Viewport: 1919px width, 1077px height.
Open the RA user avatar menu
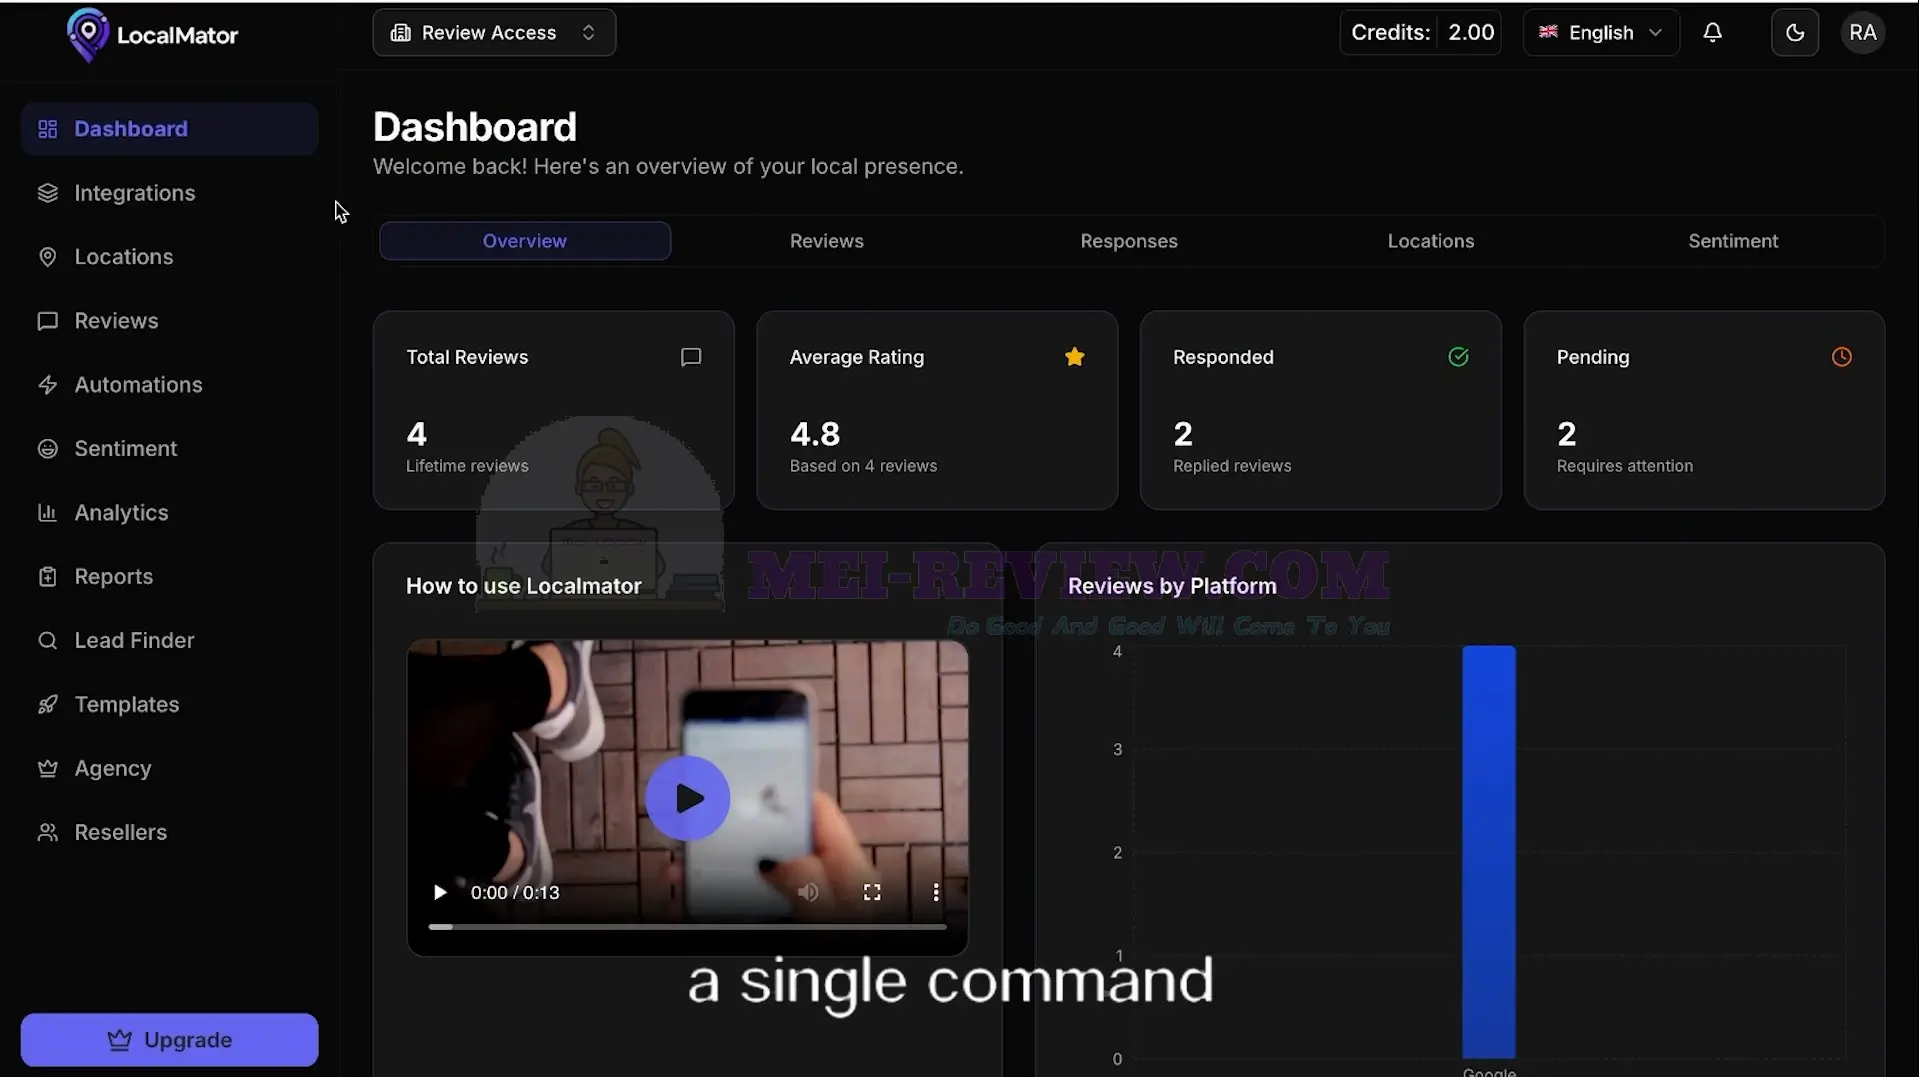[x=1862, y=33]
